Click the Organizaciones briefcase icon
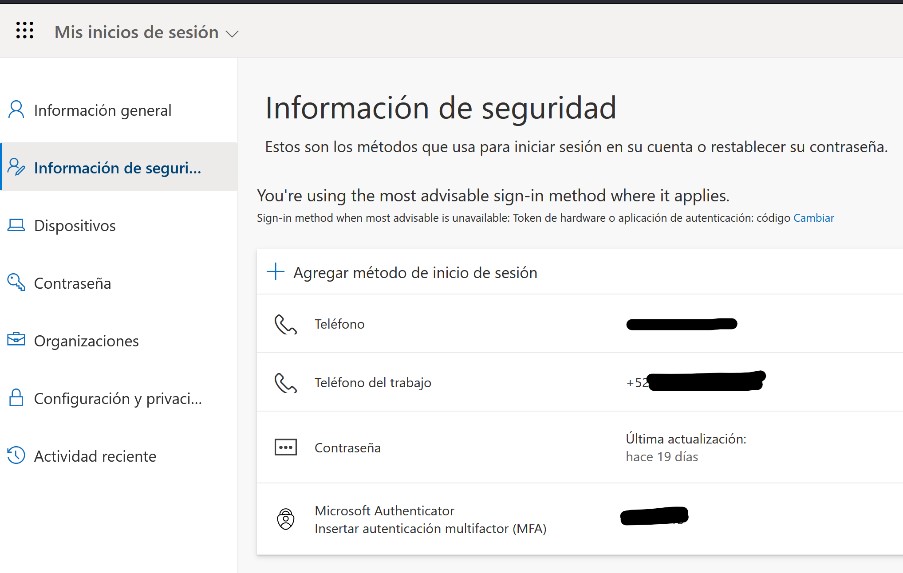The height and width of the screenshot is (573, 903). 16,341
